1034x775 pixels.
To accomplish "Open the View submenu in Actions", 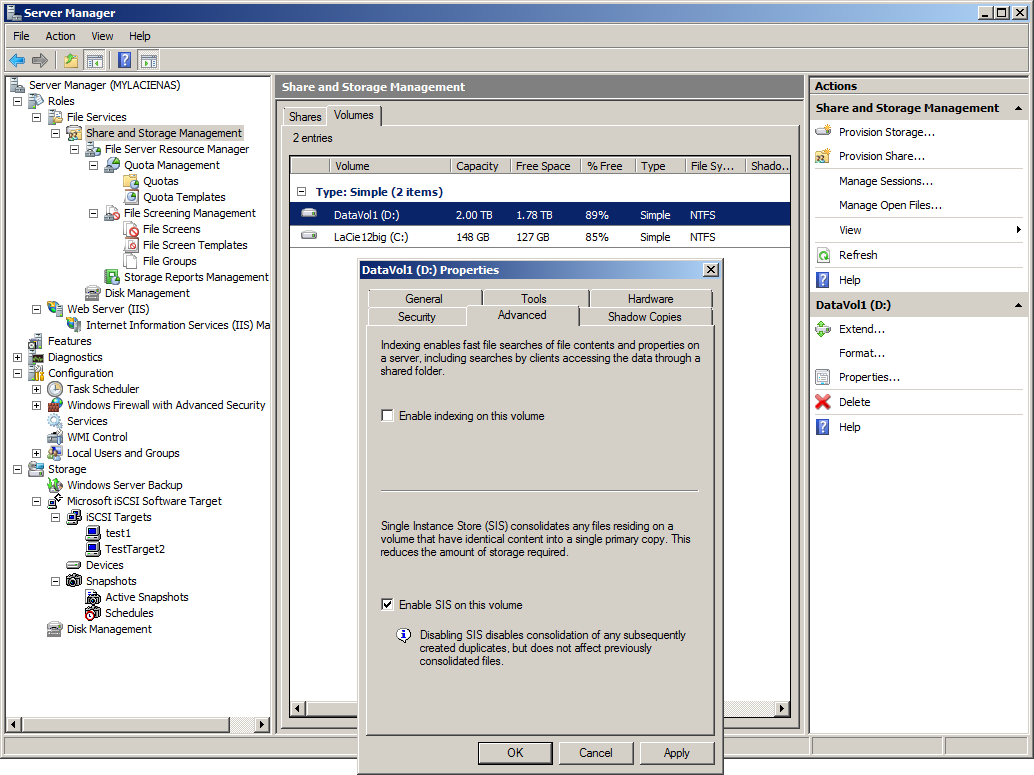I will click(920, 230).
